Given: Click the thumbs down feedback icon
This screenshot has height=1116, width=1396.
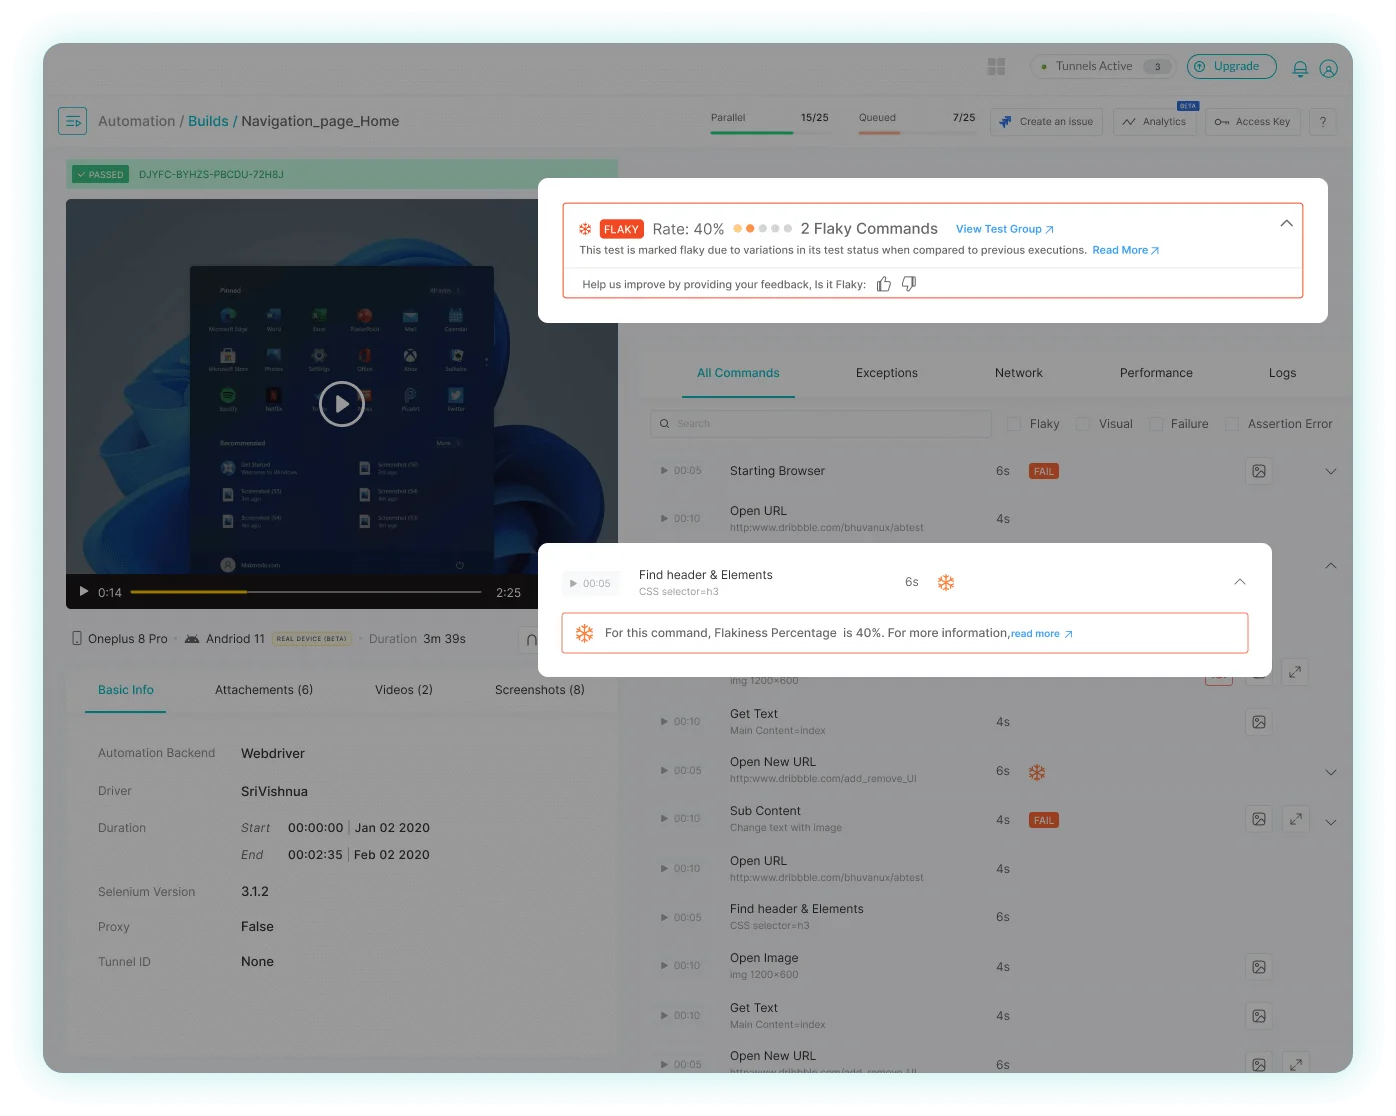Looking at the screenshot, I should [909, 284].
